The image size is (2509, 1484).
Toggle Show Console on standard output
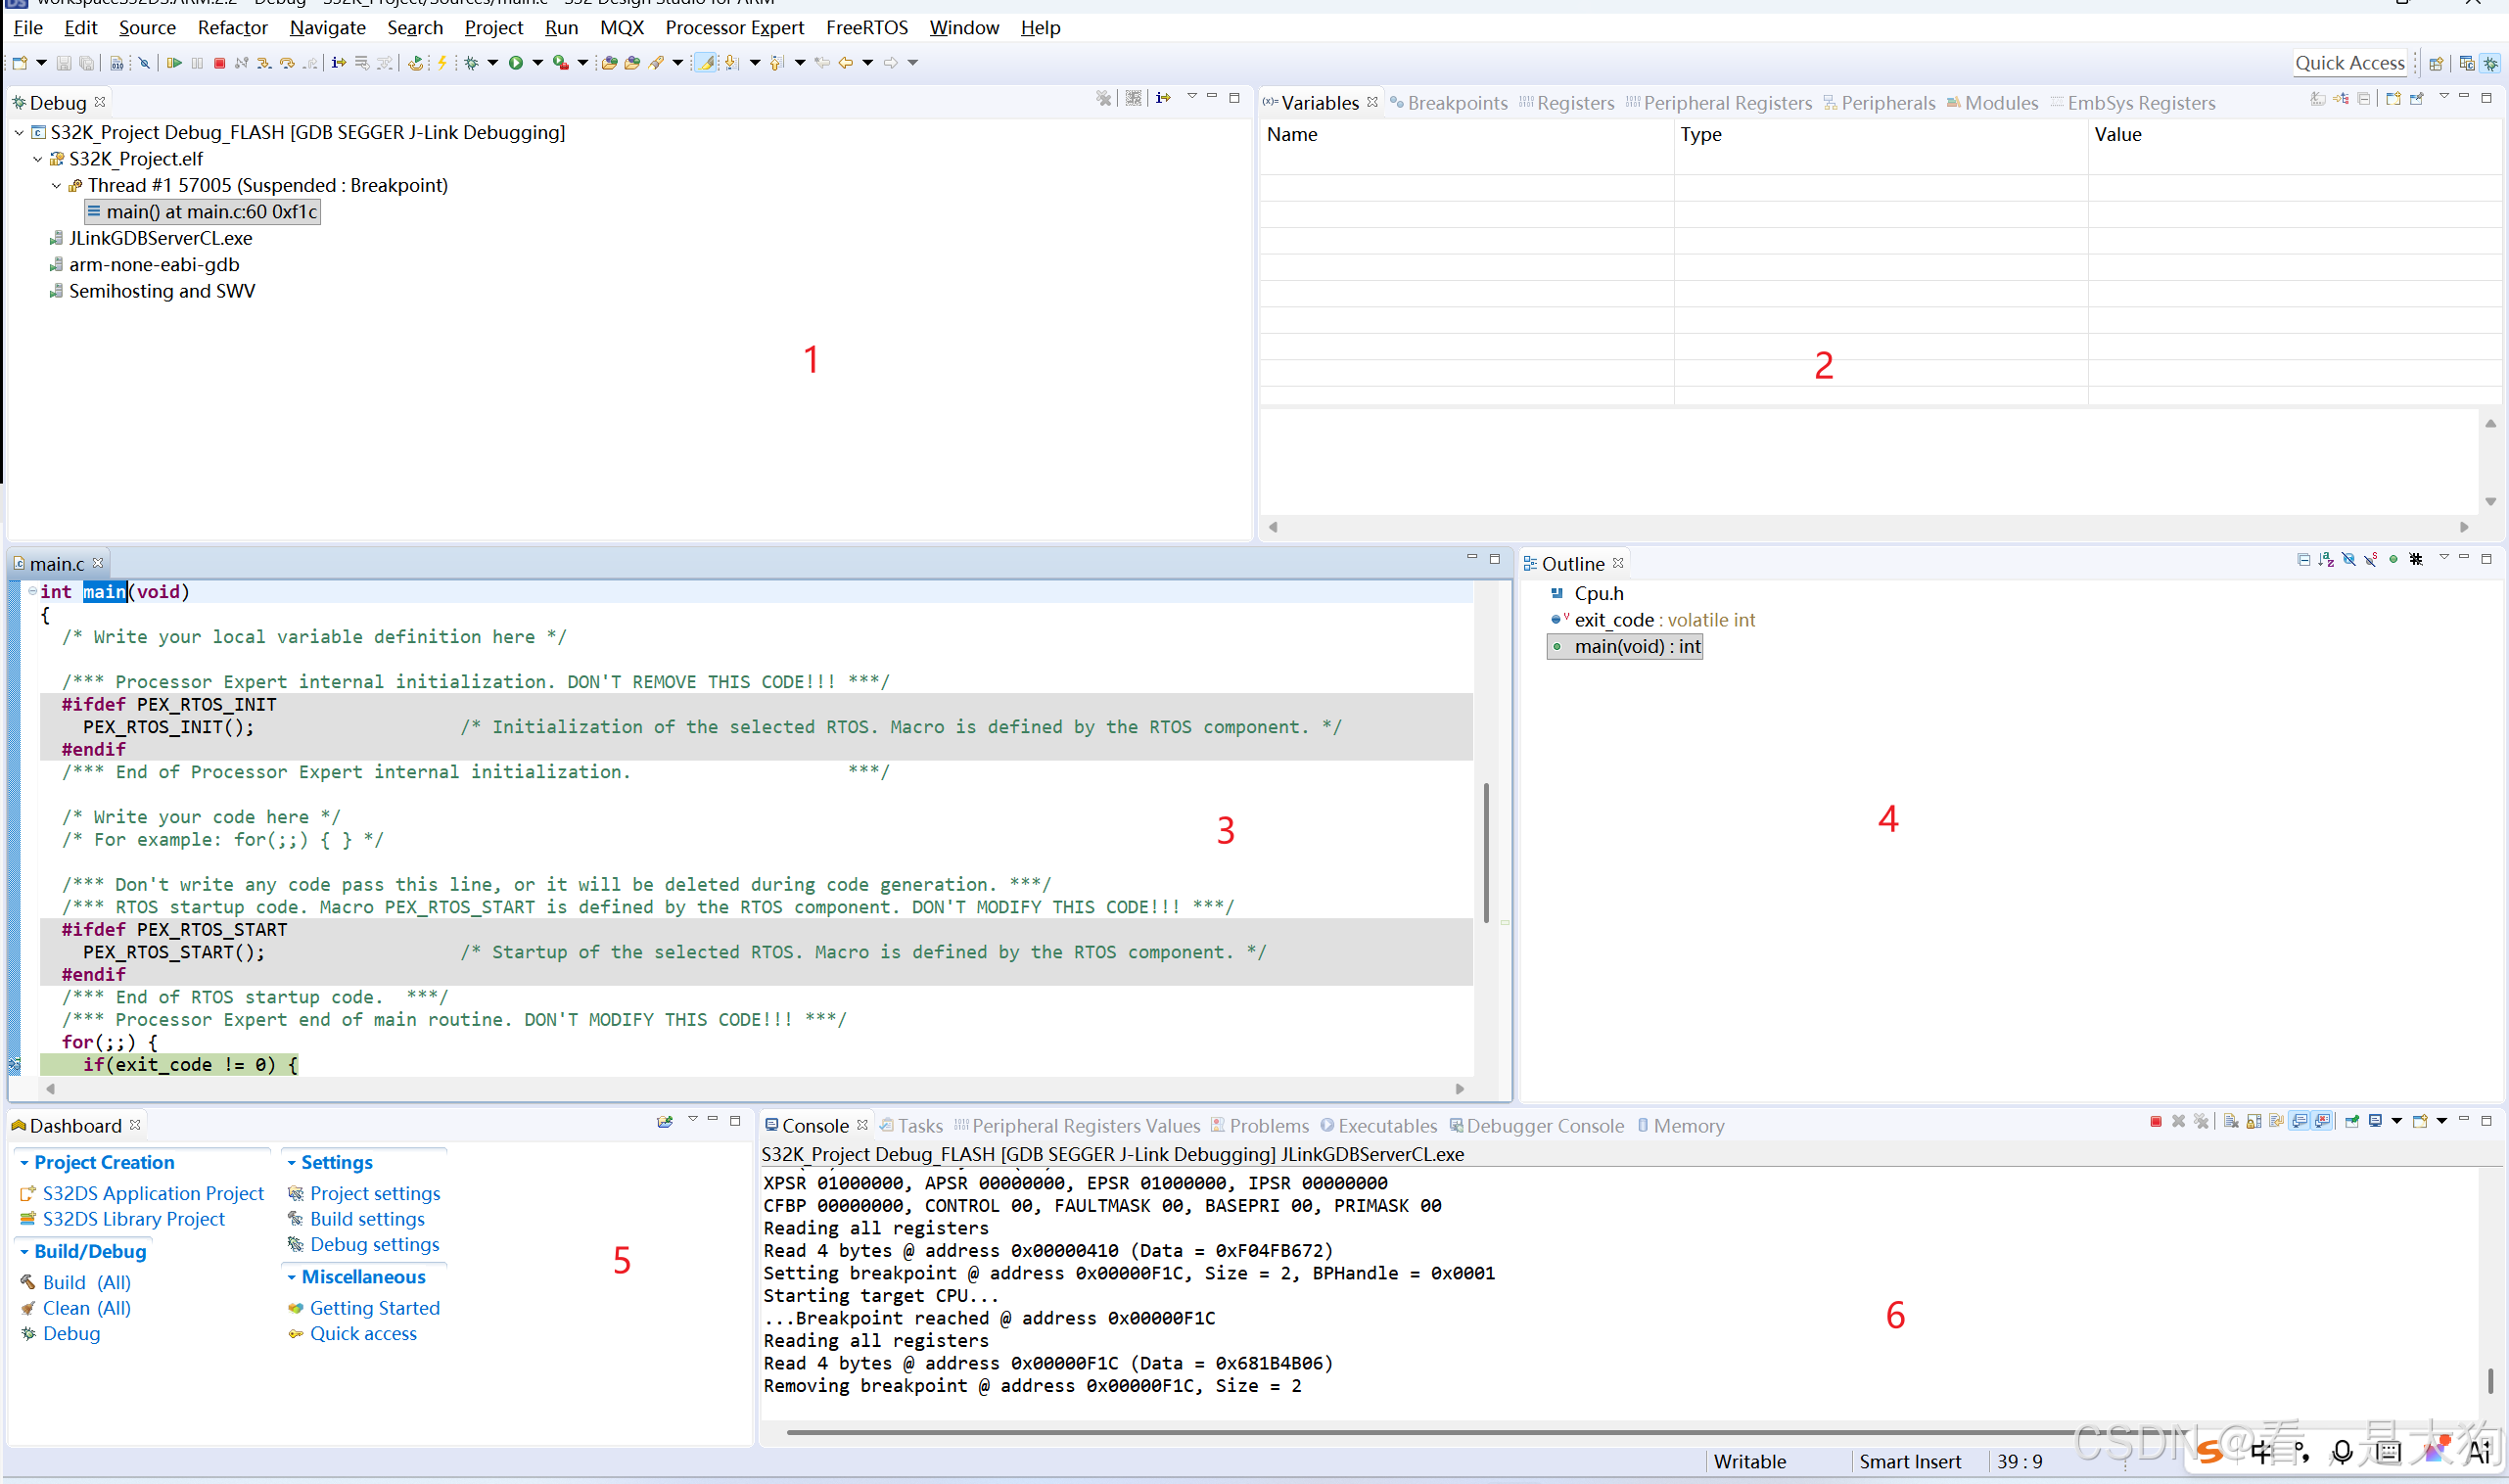pos(2300,1122)
